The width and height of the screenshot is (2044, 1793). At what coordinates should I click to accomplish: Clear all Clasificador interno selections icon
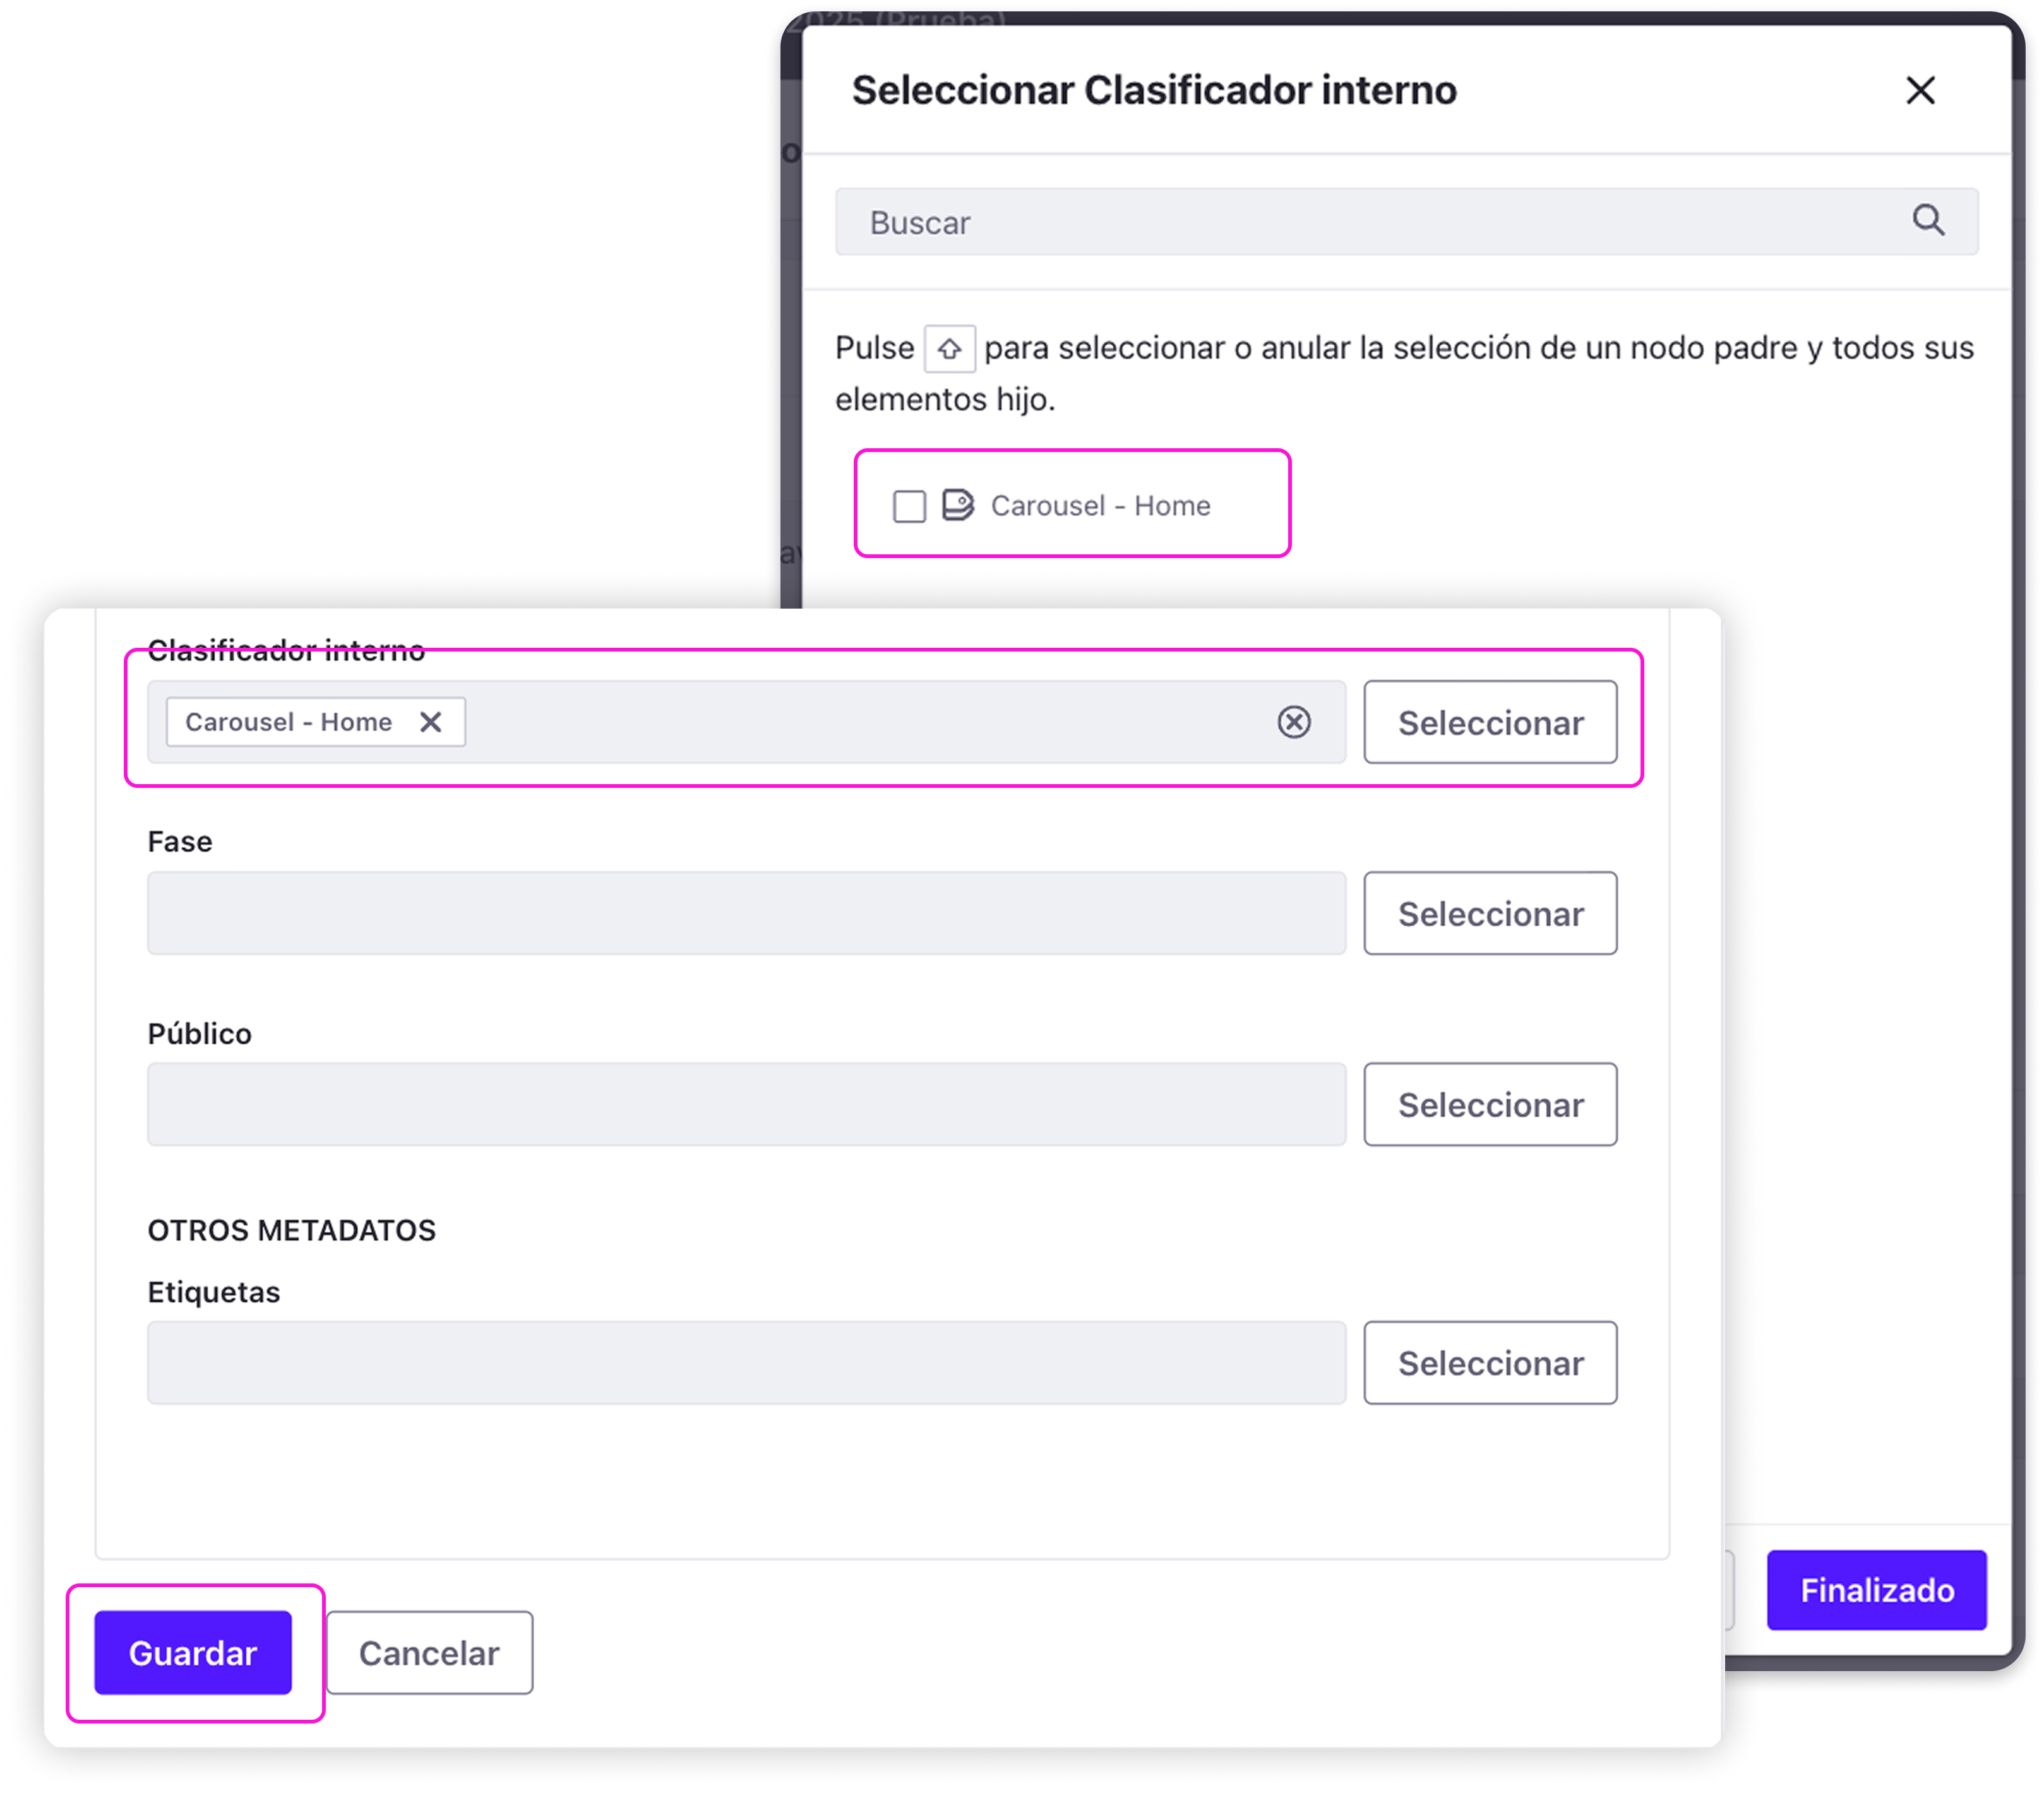(x=1294, y=722)
